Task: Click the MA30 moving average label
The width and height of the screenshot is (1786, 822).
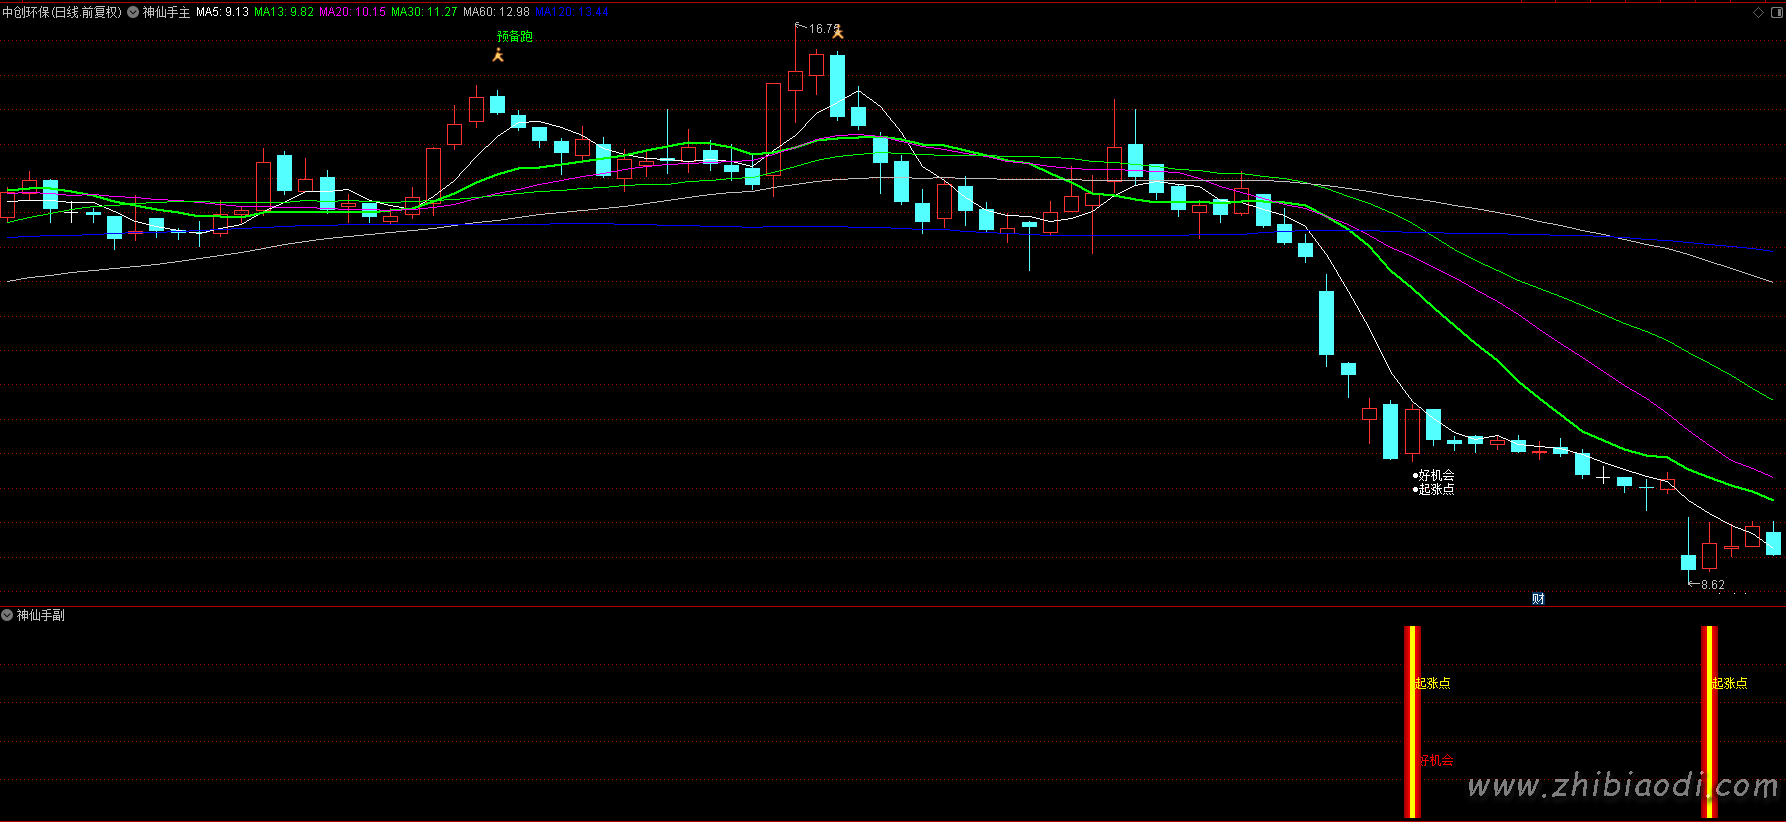Action: [x=424, y=12]
